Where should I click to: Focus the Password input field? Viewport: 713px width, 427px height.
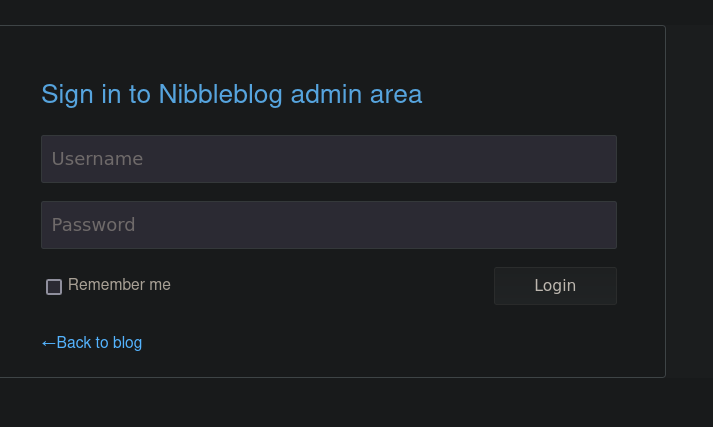point(329,225)
